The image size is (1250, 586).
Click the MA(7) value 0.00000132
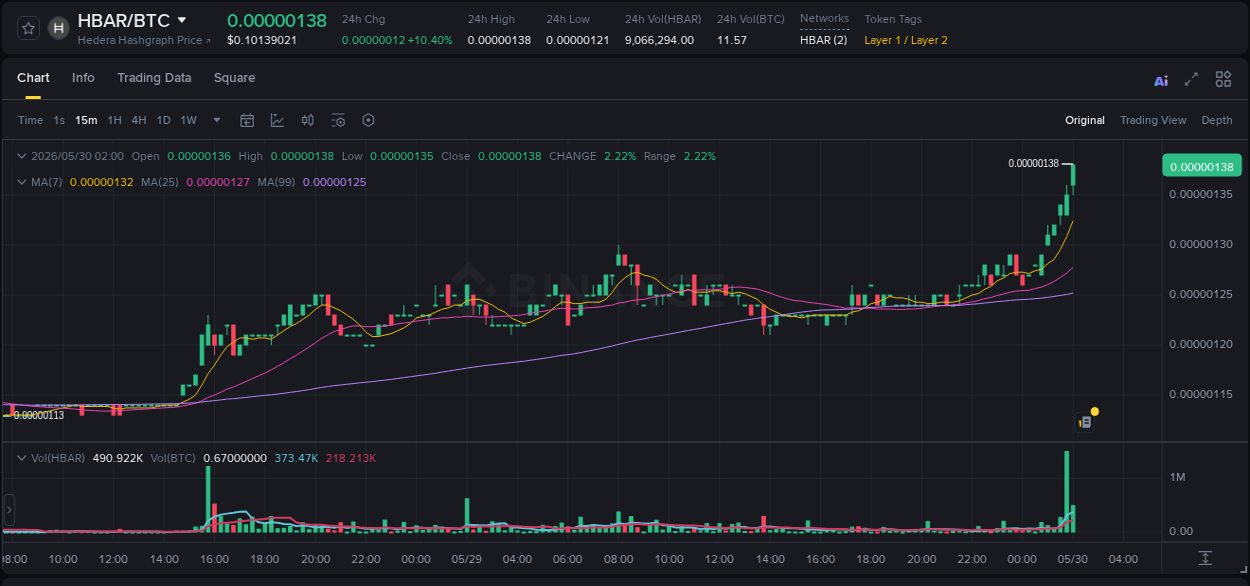click(x=101, y=182)
